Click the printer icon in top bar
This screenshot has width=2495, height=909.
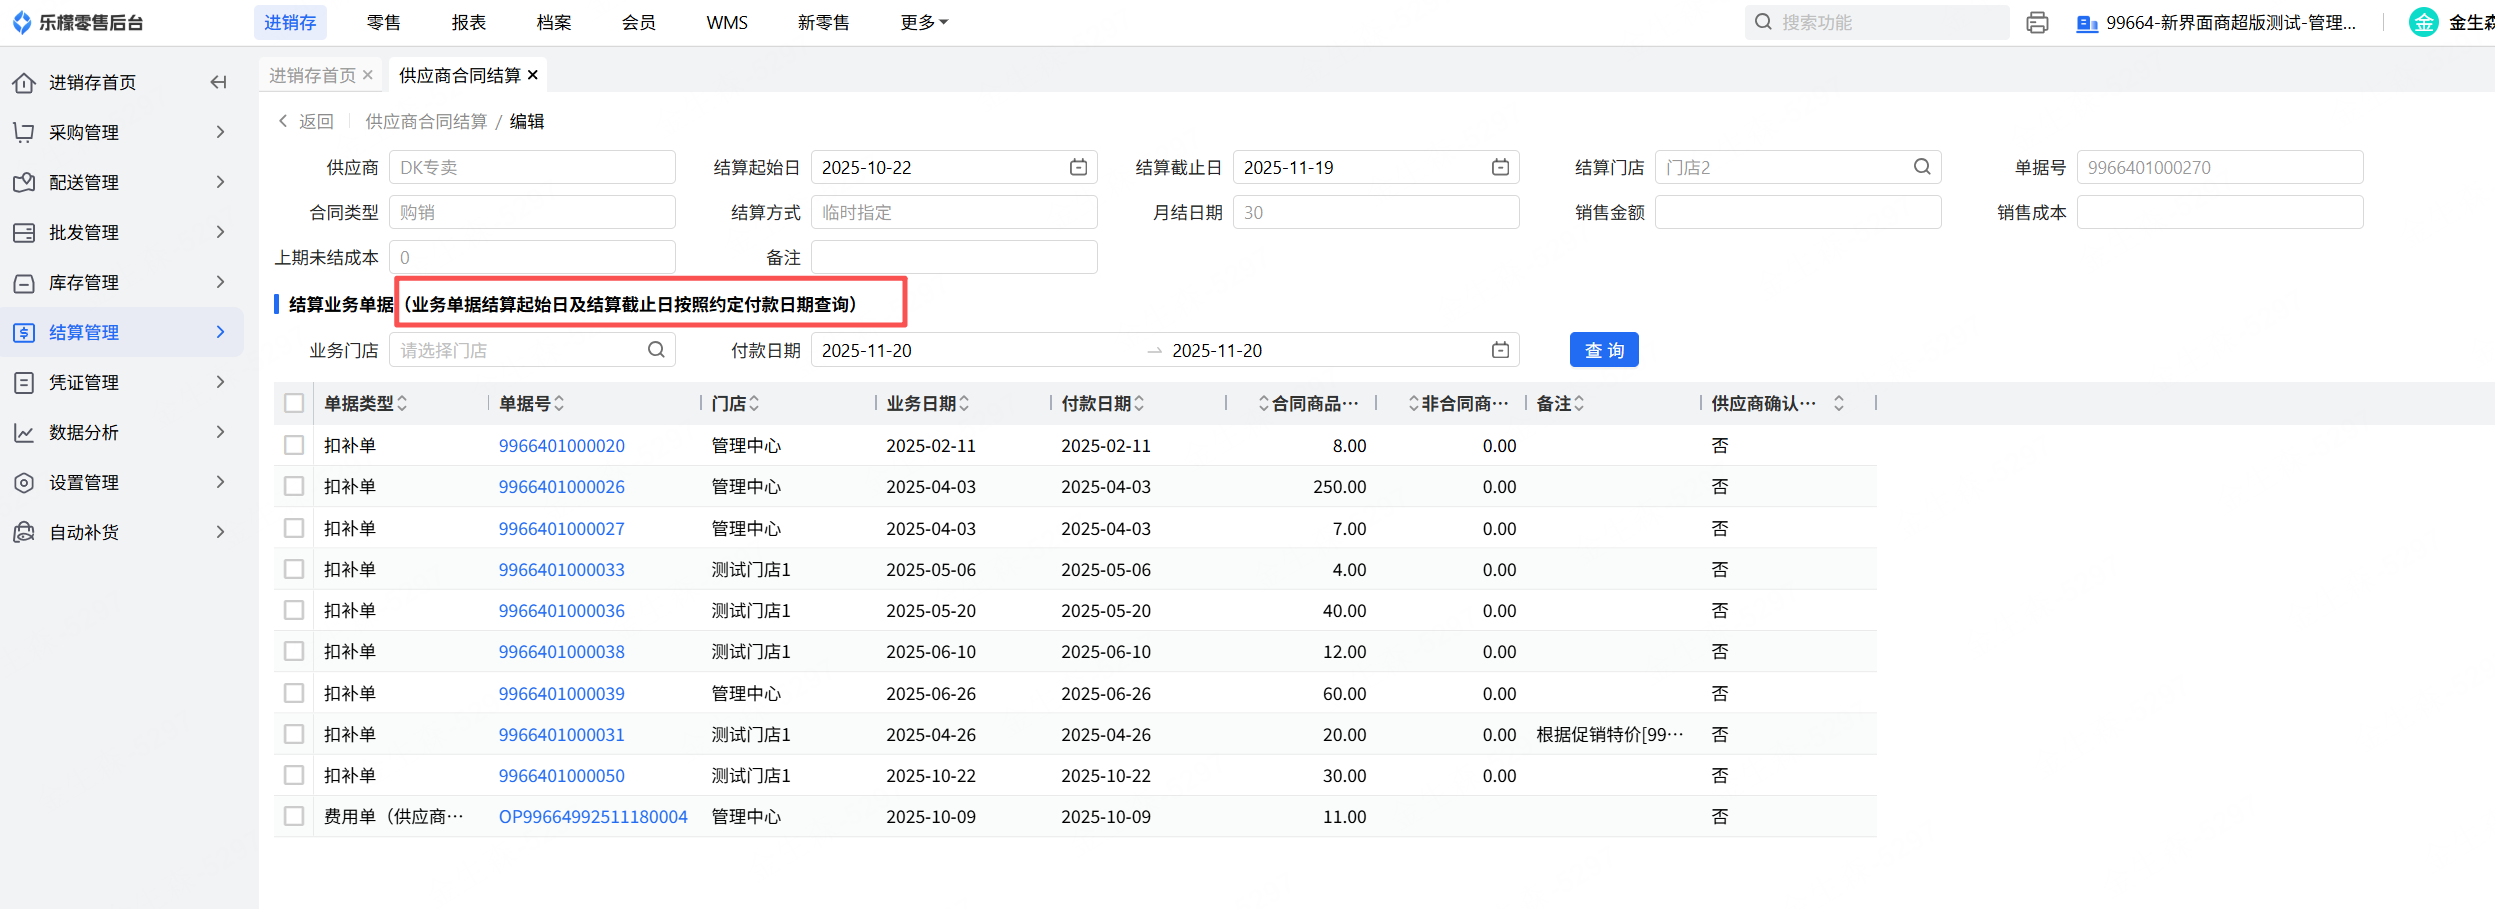(x=2037, y=22)
